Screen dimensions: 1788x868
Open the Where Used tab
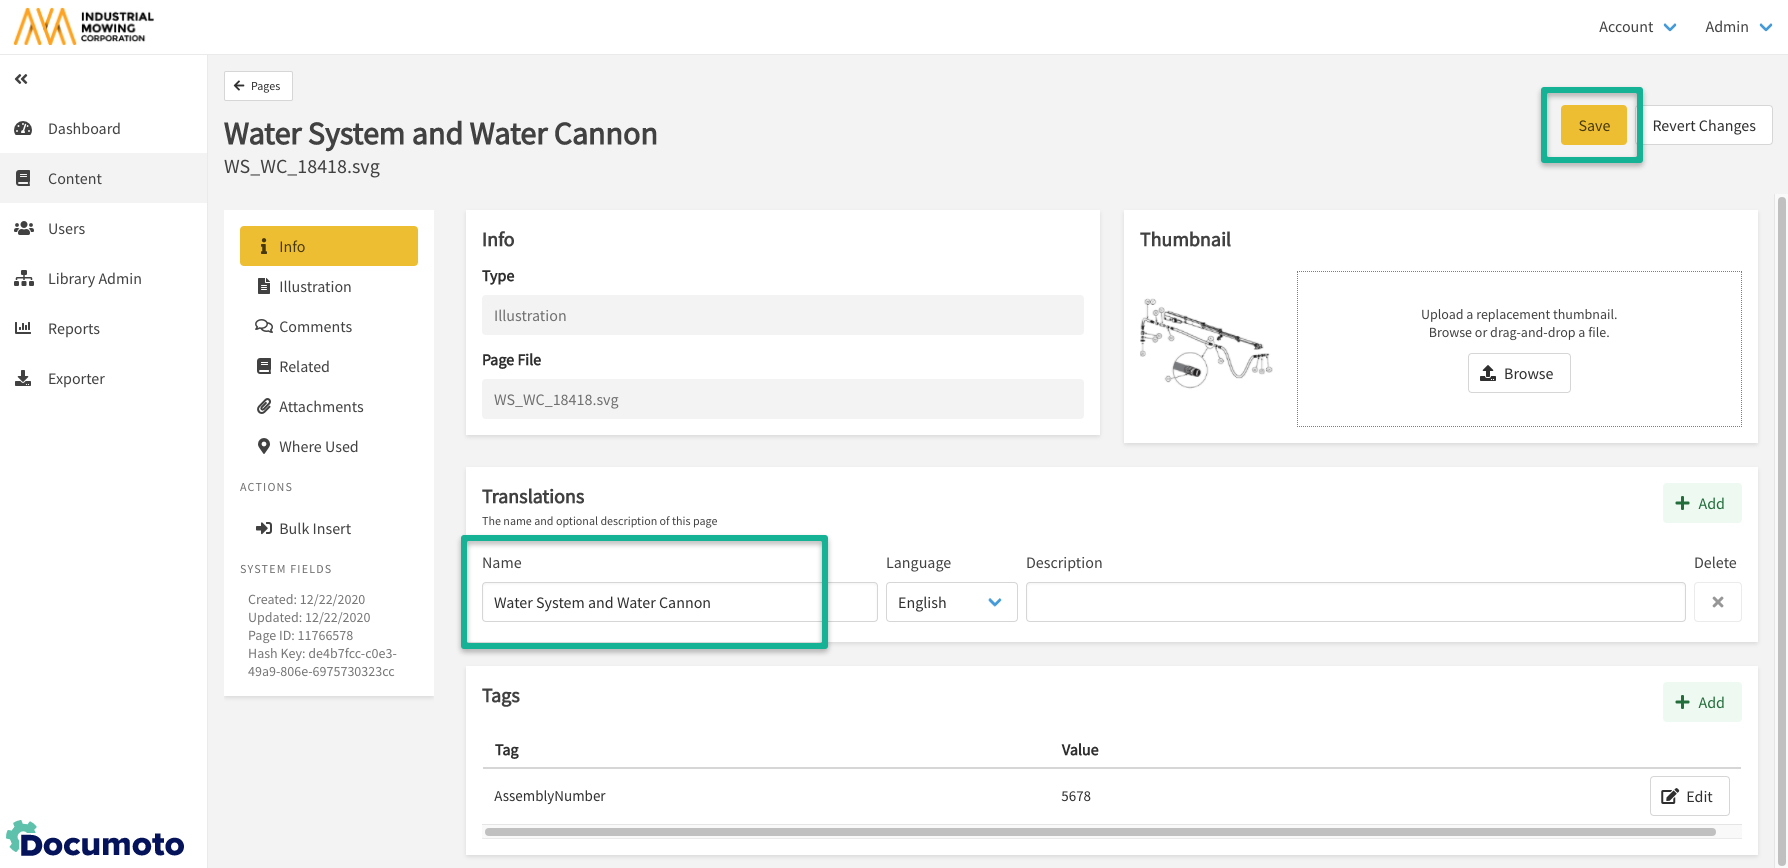(x=318, y=447)
